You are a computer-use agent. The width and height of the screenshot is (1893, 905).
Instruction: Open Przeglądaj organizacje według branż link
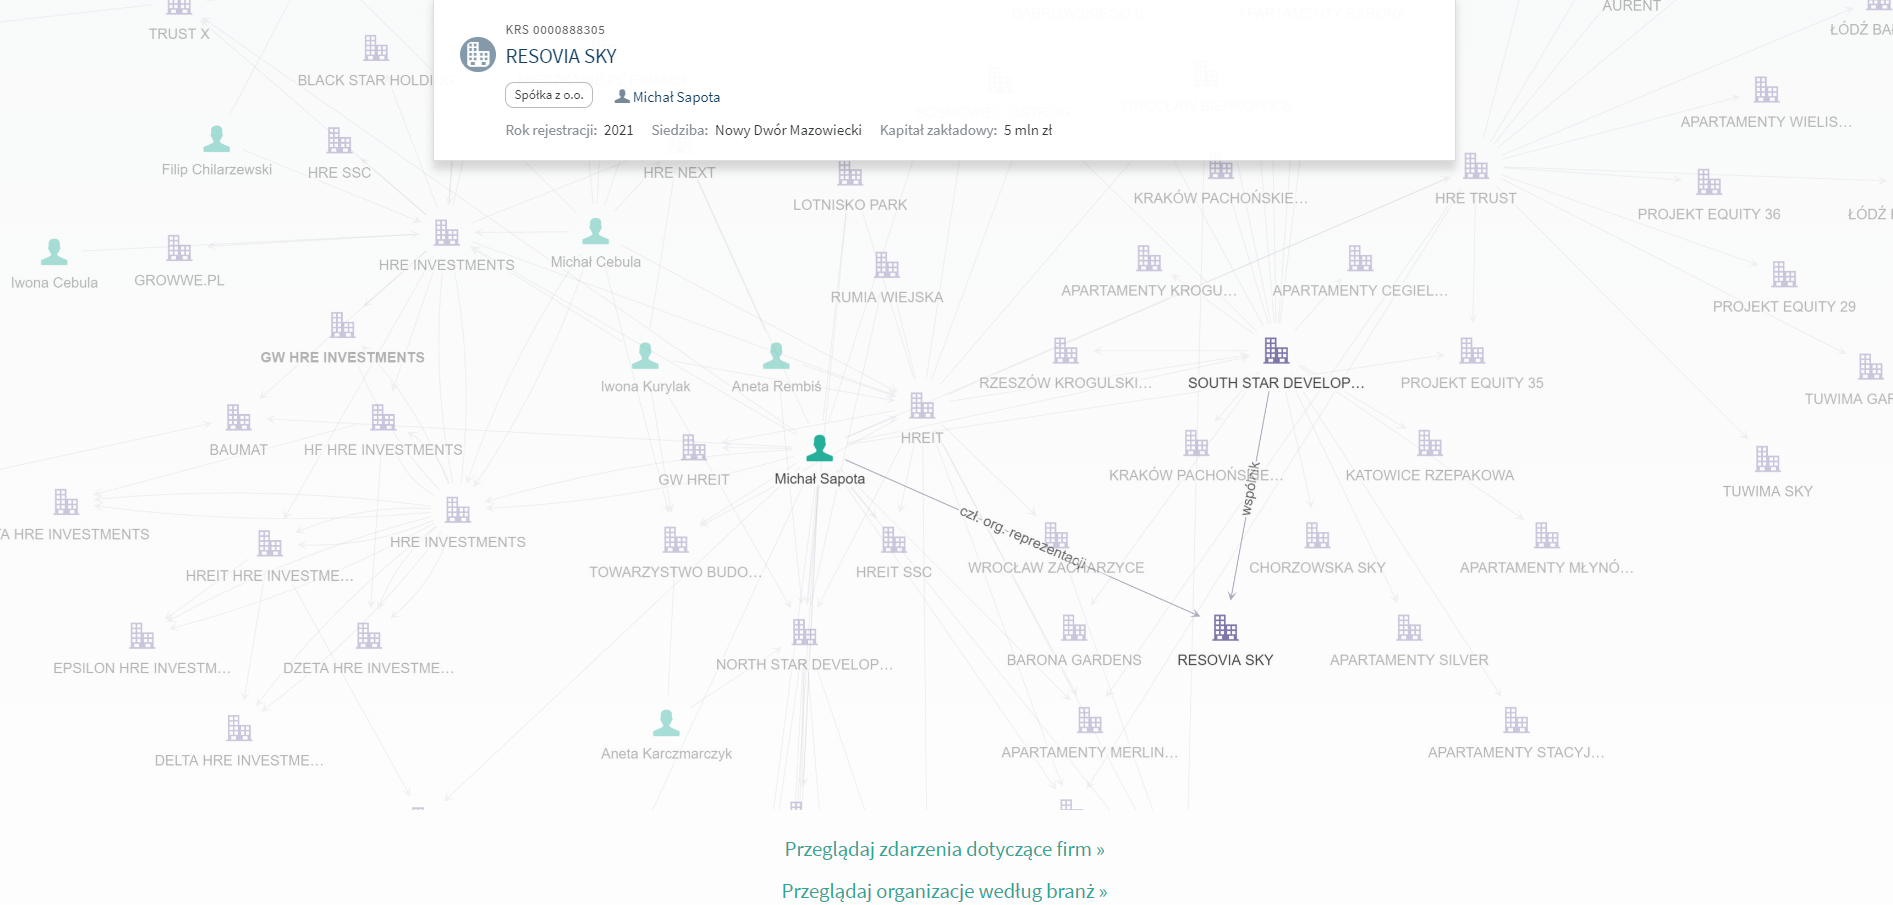944,891
